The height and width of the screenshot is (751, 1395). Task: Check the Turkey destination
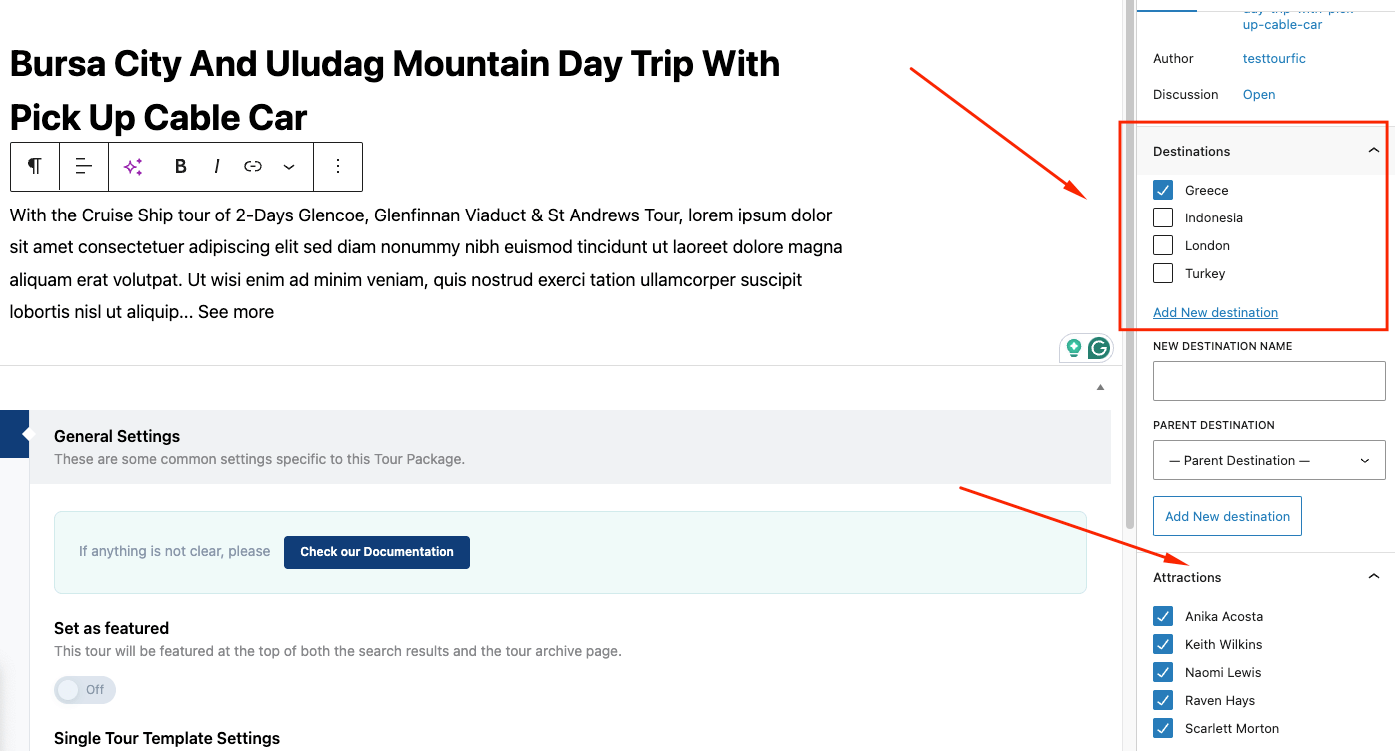click(1163, 273)
